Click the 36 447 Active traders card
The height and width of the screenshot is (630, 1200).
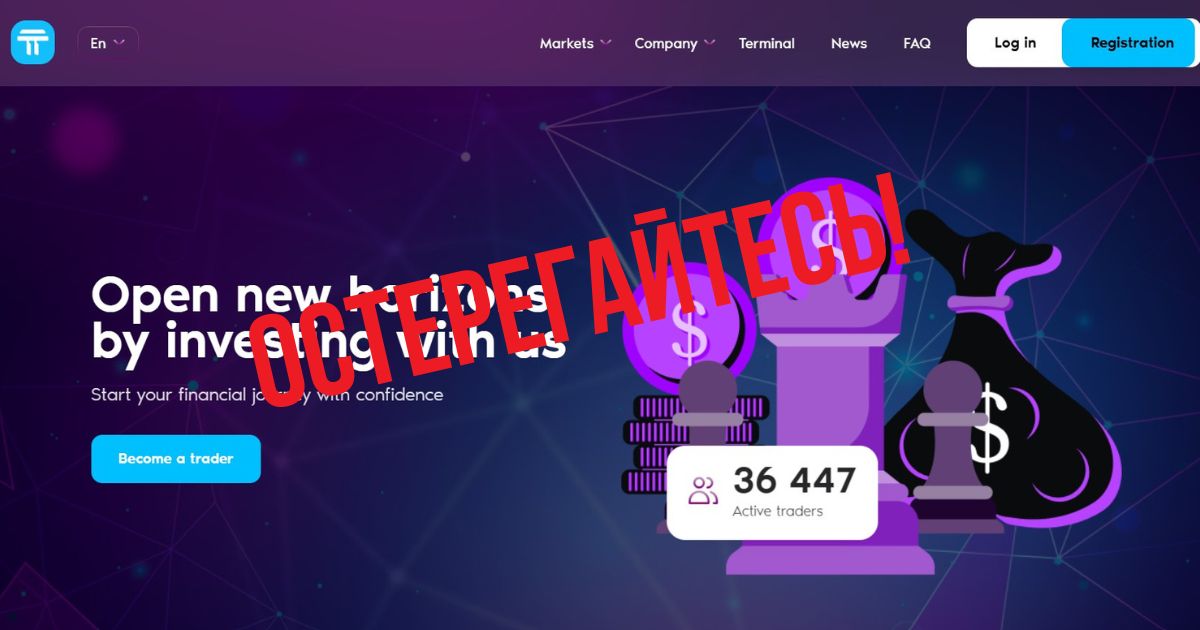point(772,493)
